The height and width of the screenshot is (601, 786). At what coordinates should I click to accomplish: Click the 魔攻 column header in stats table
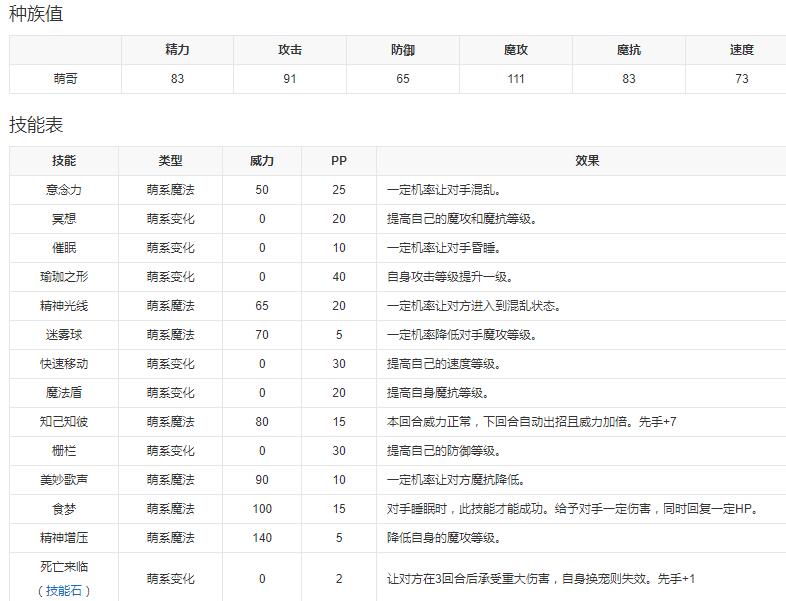[x=516, y=49]
